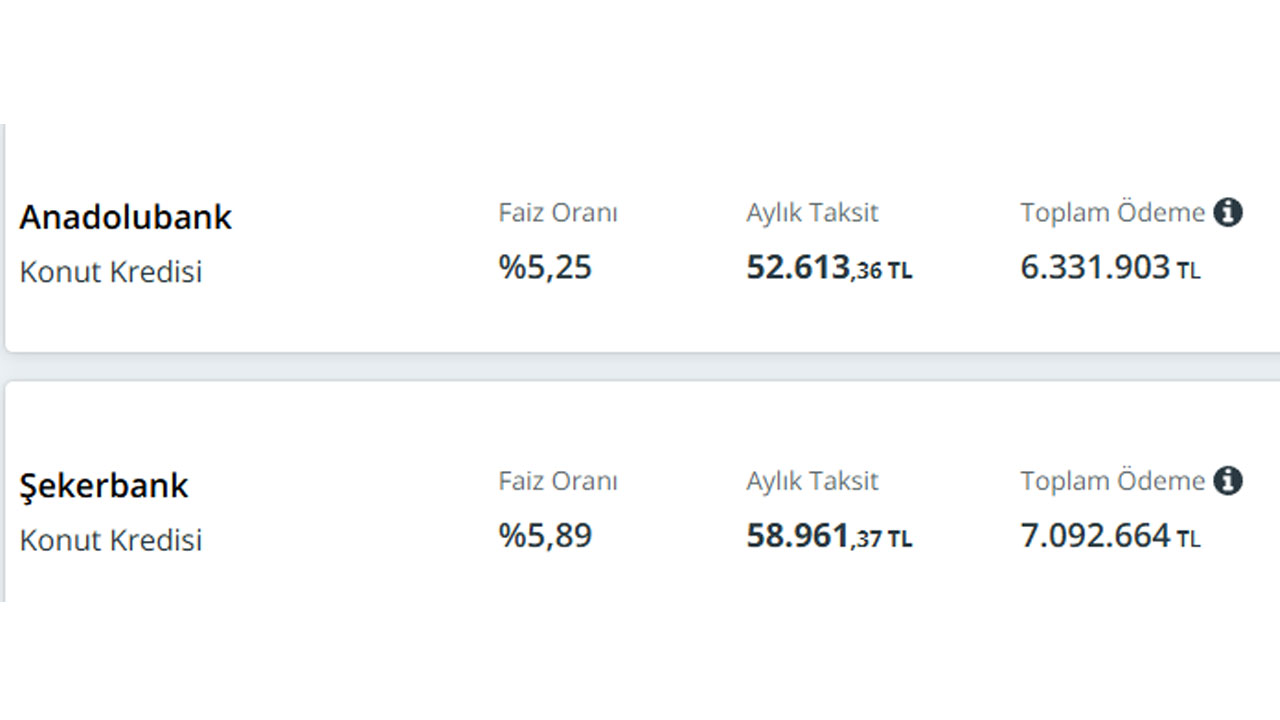
Task: Click Faiz Oranı label in Anadolubank card
Action: [x=558, y=213]
